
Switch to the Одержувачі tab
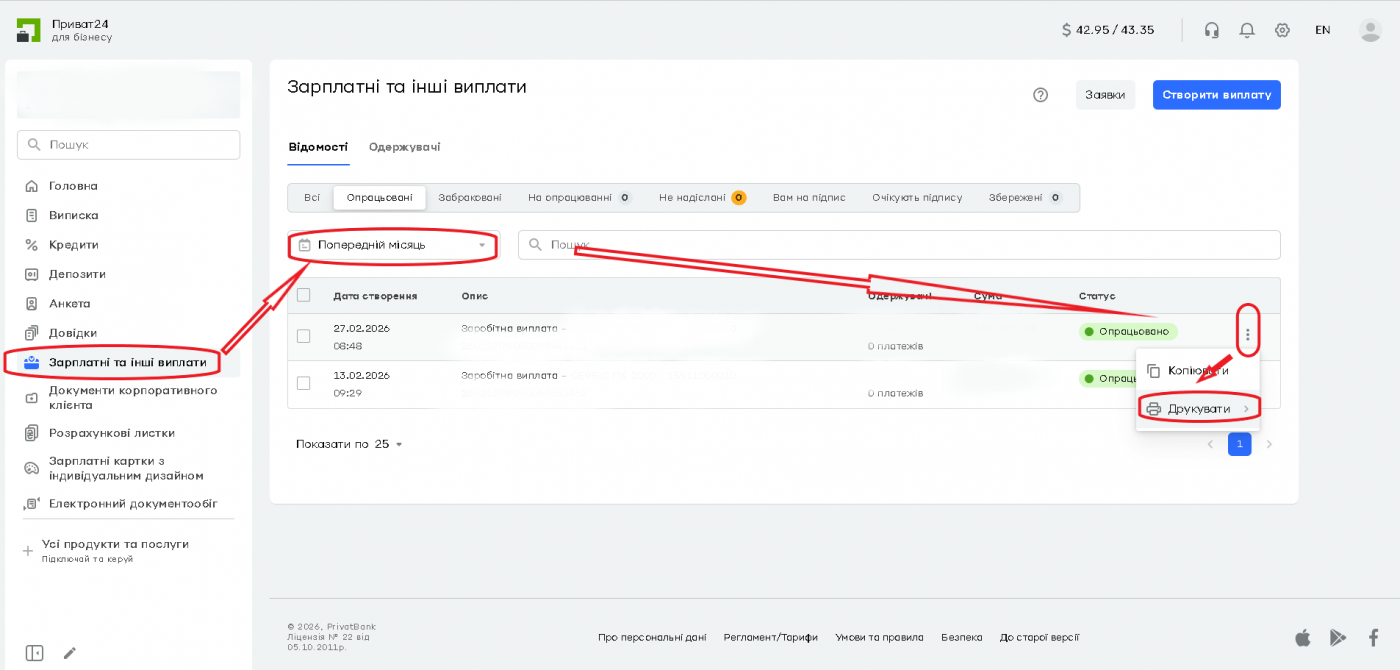pyautogui.click(x=404, y=147)
